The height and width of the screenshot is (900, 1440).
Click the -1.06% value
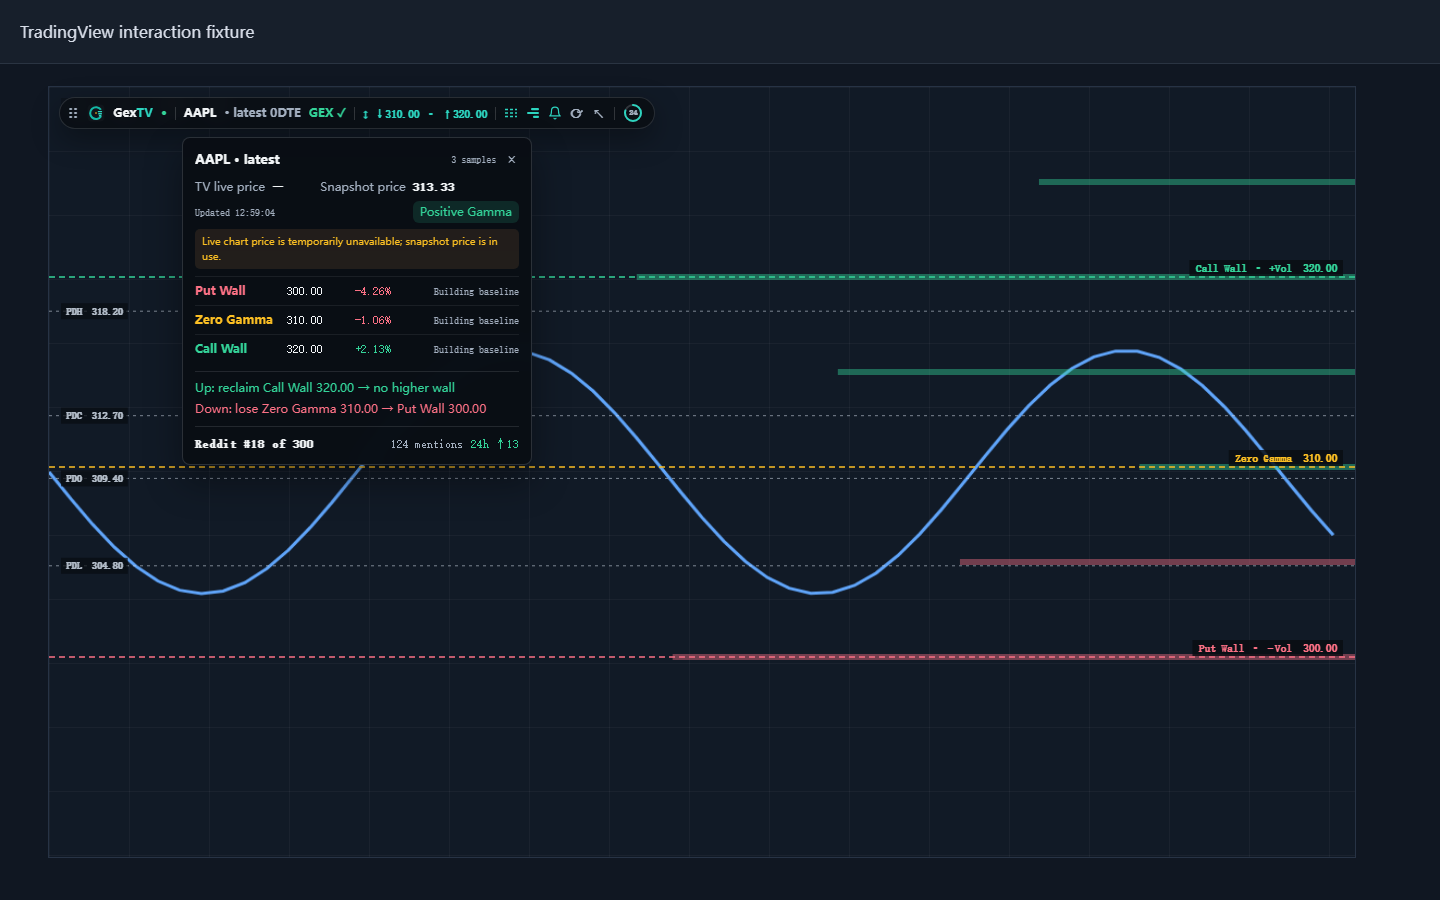click(373, 321)
